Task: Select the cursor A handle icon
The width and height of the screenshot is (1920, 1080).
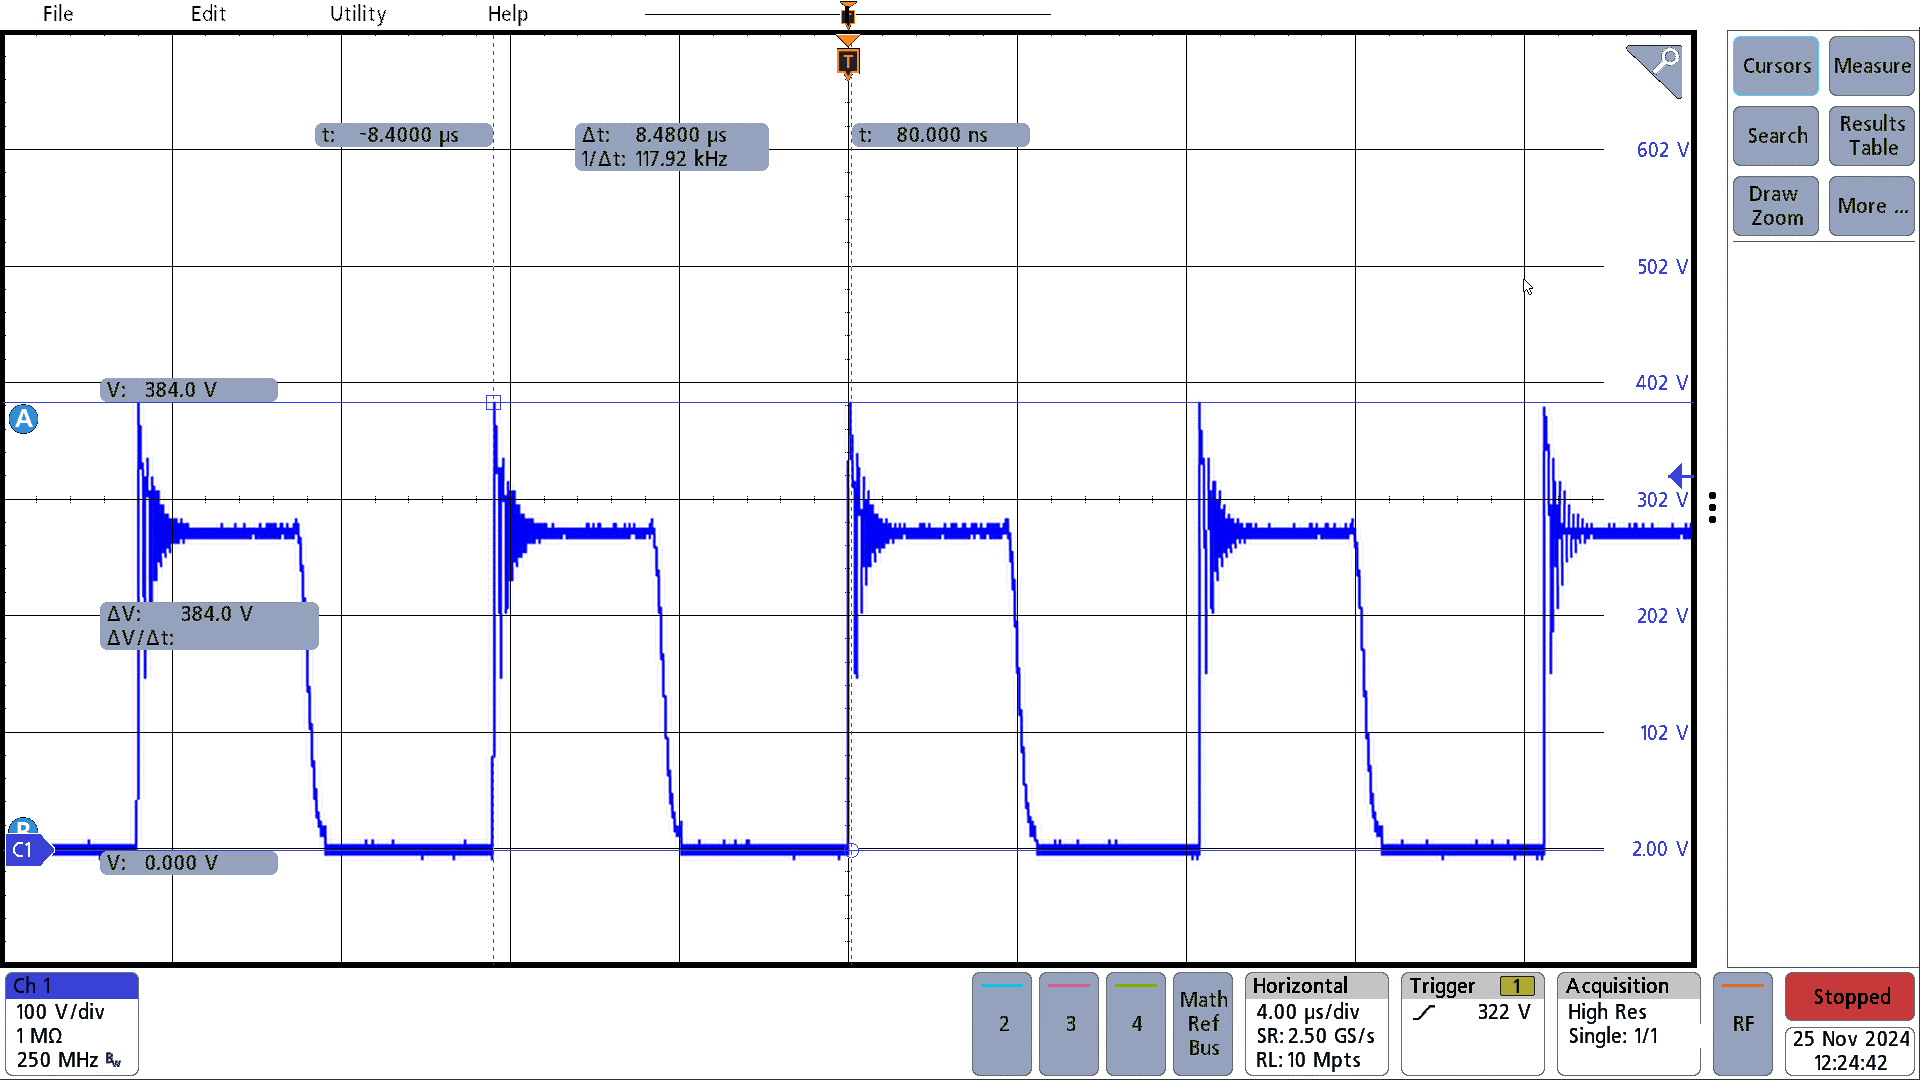Action: (x=24, y=419)
